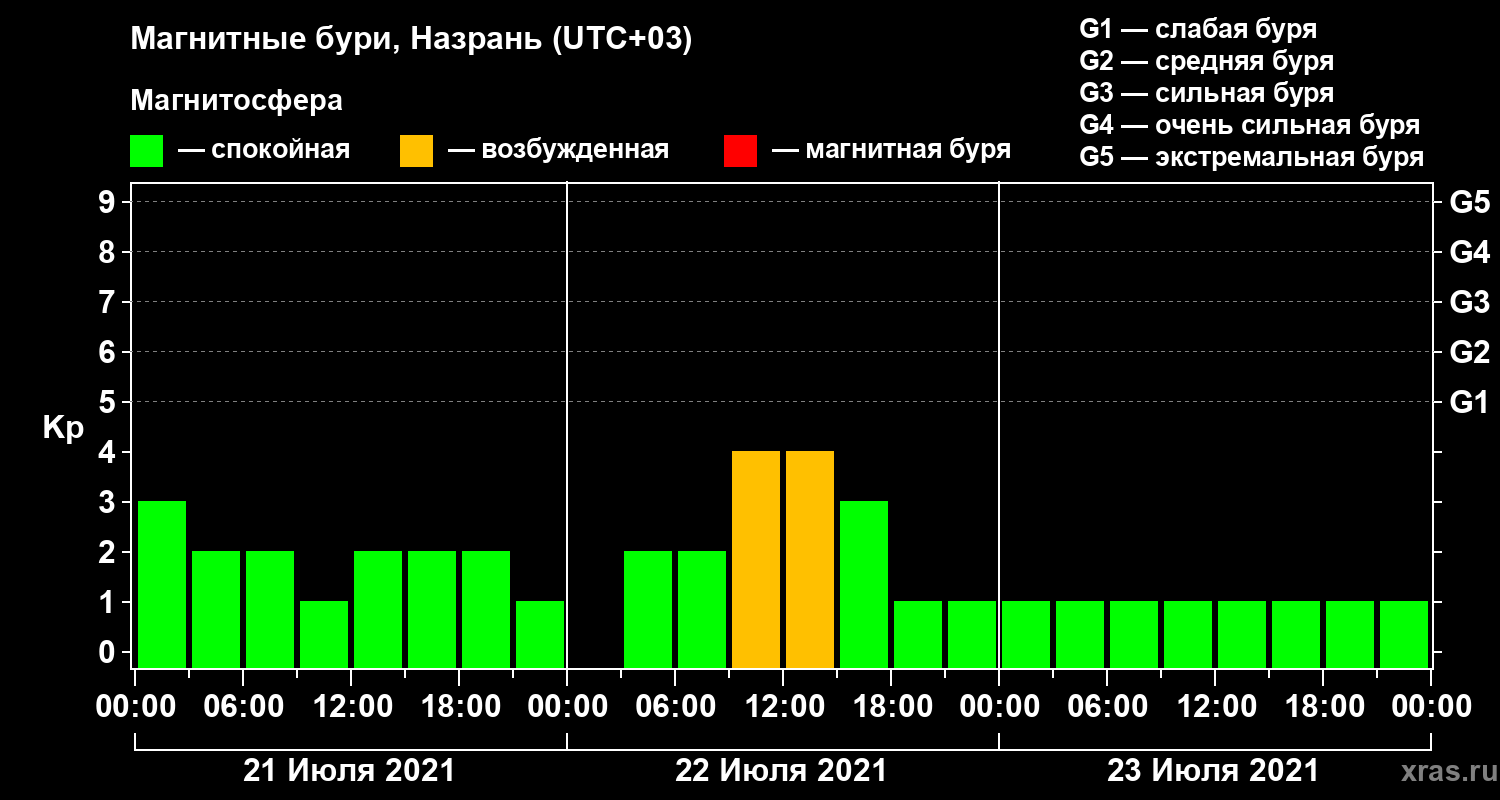
Task: Click 'G5 — экстремальная буря' legend entry
Action: pos(1252,157)
